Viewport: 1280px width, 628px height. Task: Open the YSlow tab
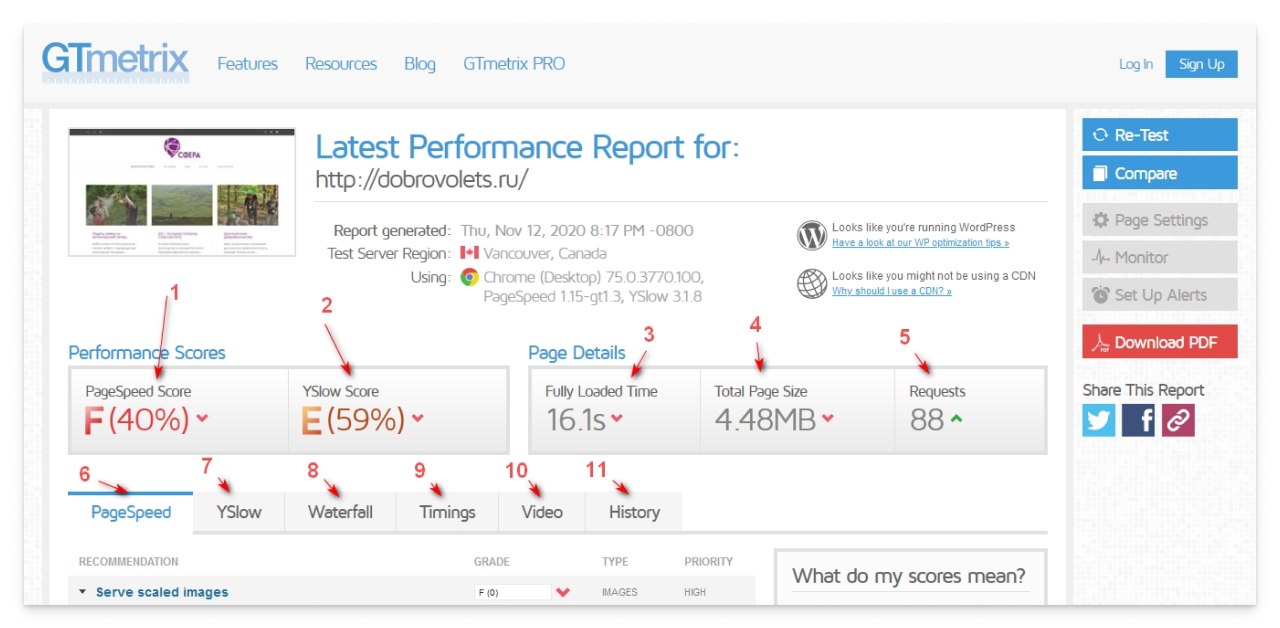tap(239, 512)
